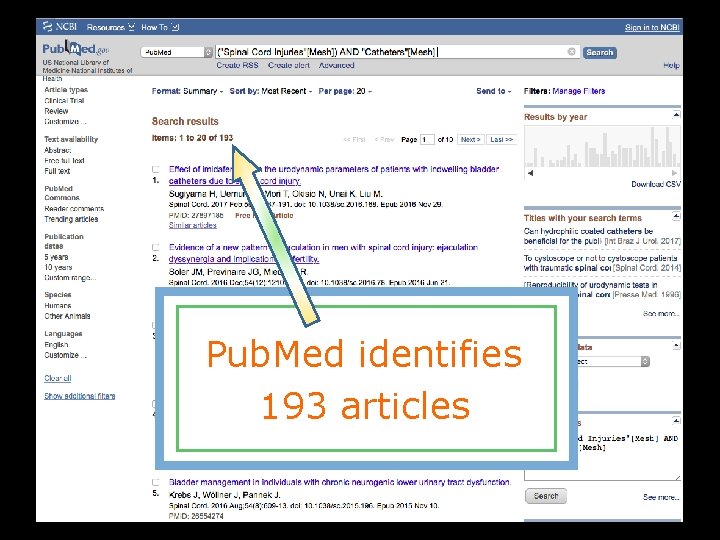Open the article 1 title about imidafenacin
Viewport: 720px width, 540px height.
click(333, 175)
